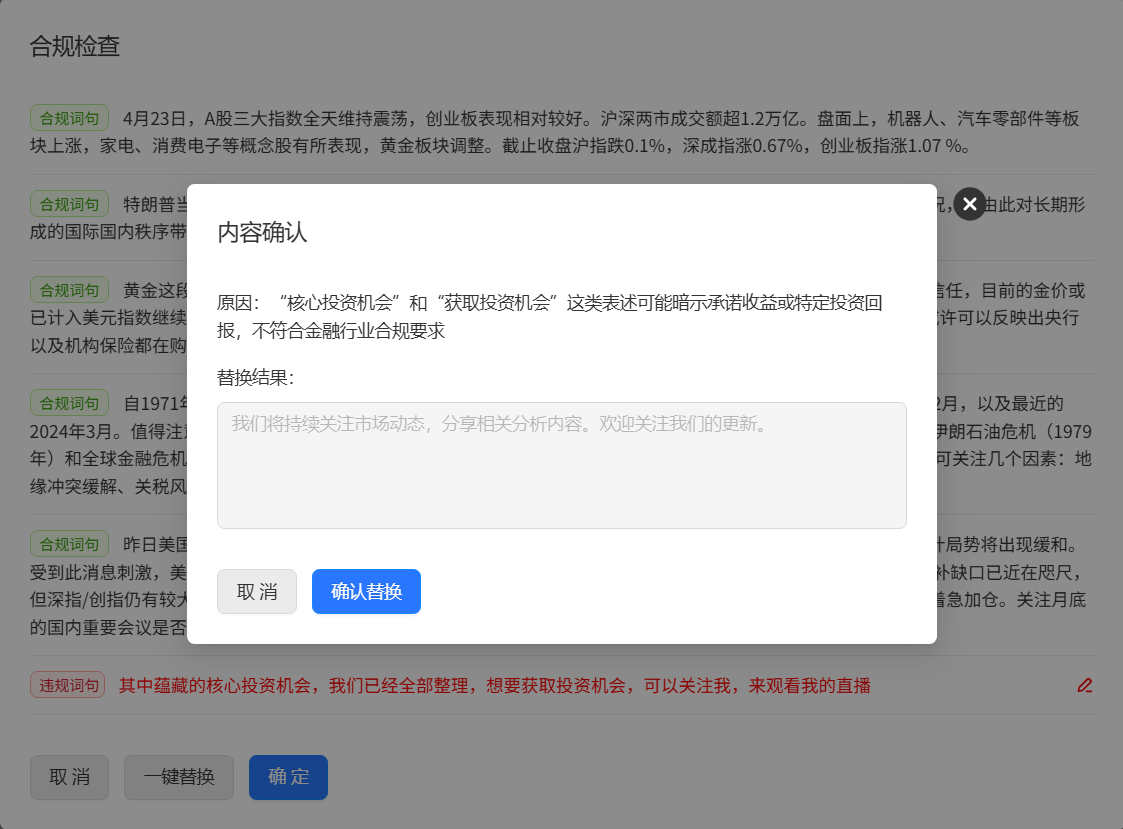Select the 合规词句 tag beside 黄金 paragraph
The width and height of the screenshot is (1123, 829).
(69, 290)
